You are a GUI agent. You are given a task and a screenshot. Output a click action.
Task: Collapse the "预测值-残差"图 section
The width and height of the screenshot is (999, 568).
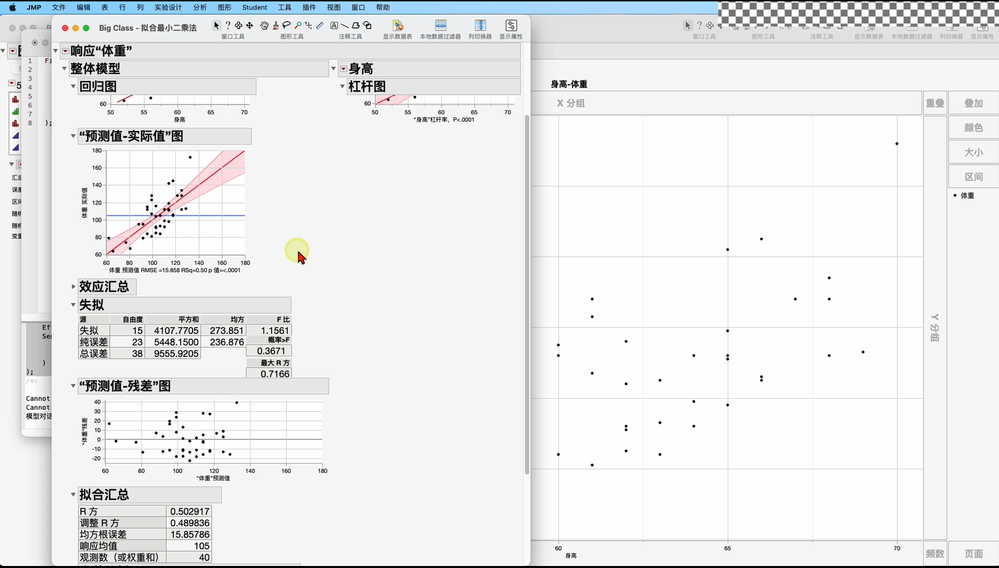[x=73, y=385]
